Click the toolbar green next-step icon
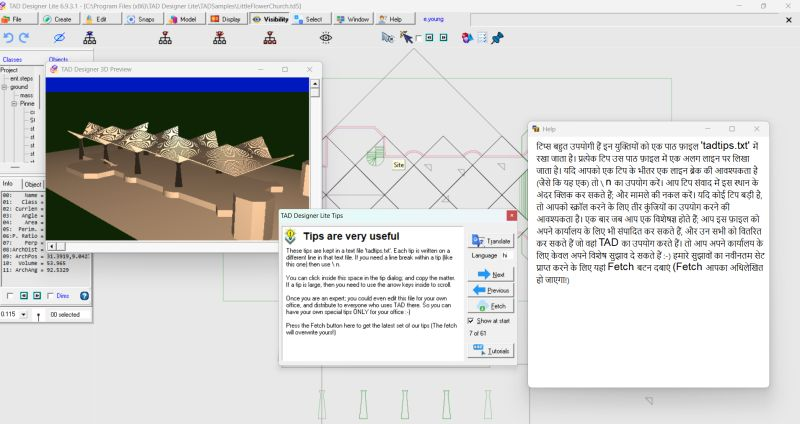This screenshot has height=424, width=800. pyautogui.click(x=443, y=38)
